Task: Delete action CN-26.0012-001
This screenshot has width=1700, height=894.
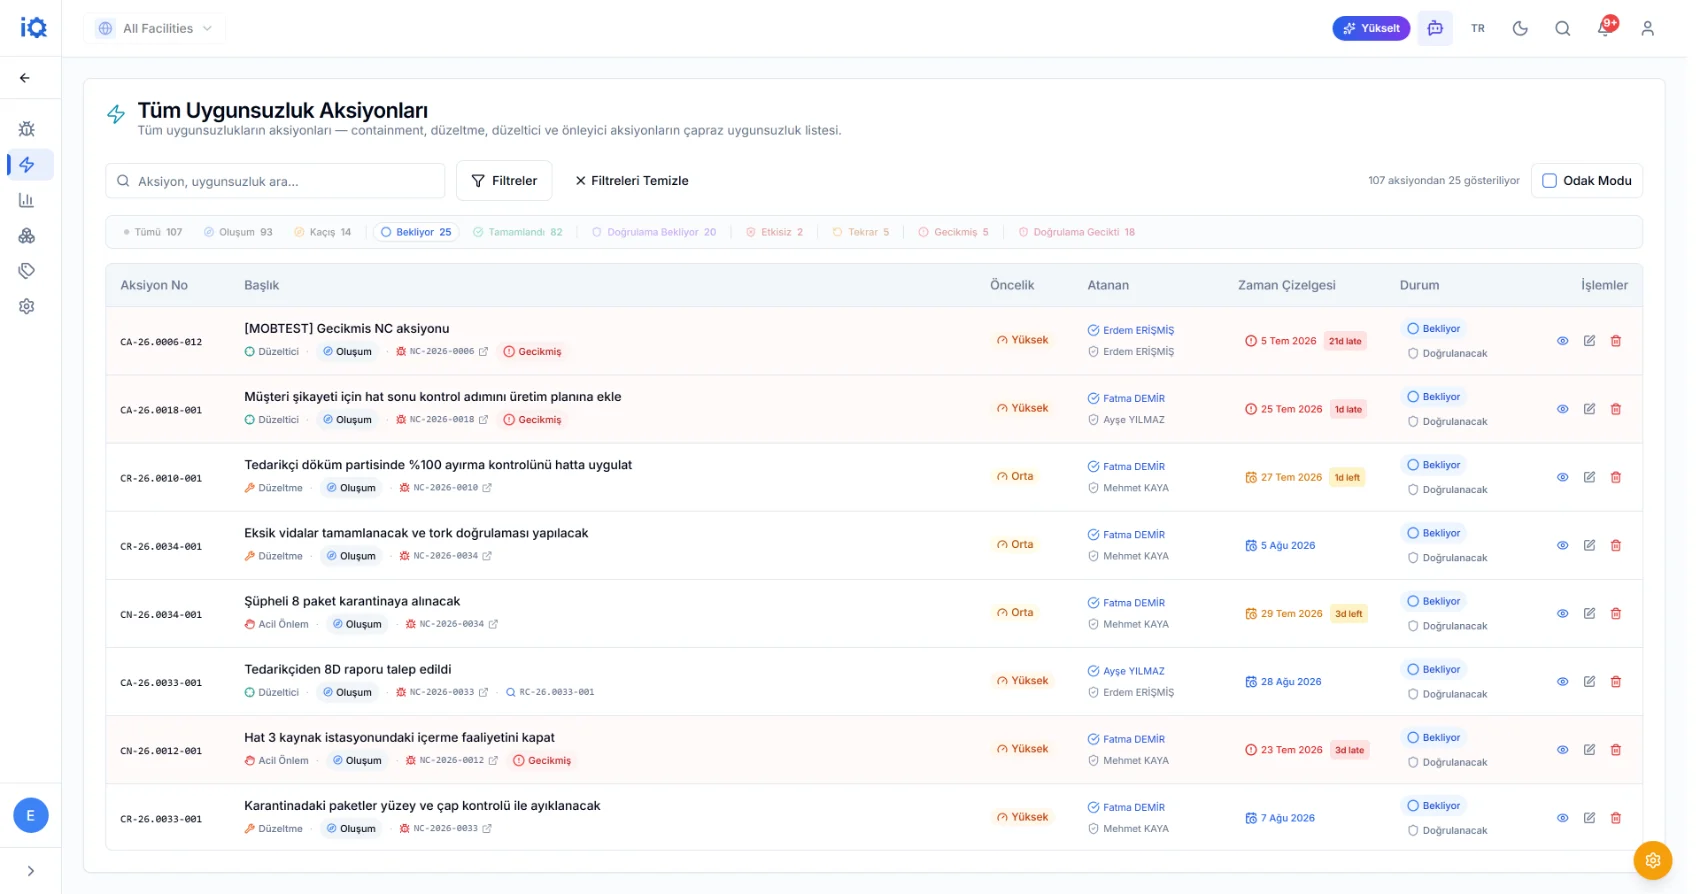Action: click(1616, 750)
